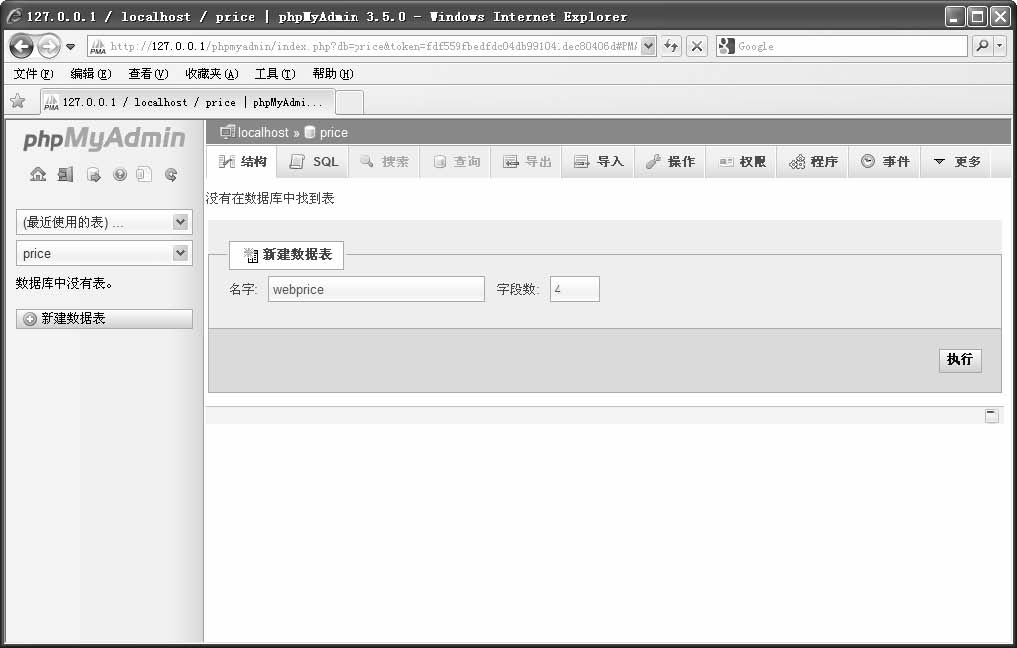Log out using the exit door icon
1017x648 pixels.
66,174
